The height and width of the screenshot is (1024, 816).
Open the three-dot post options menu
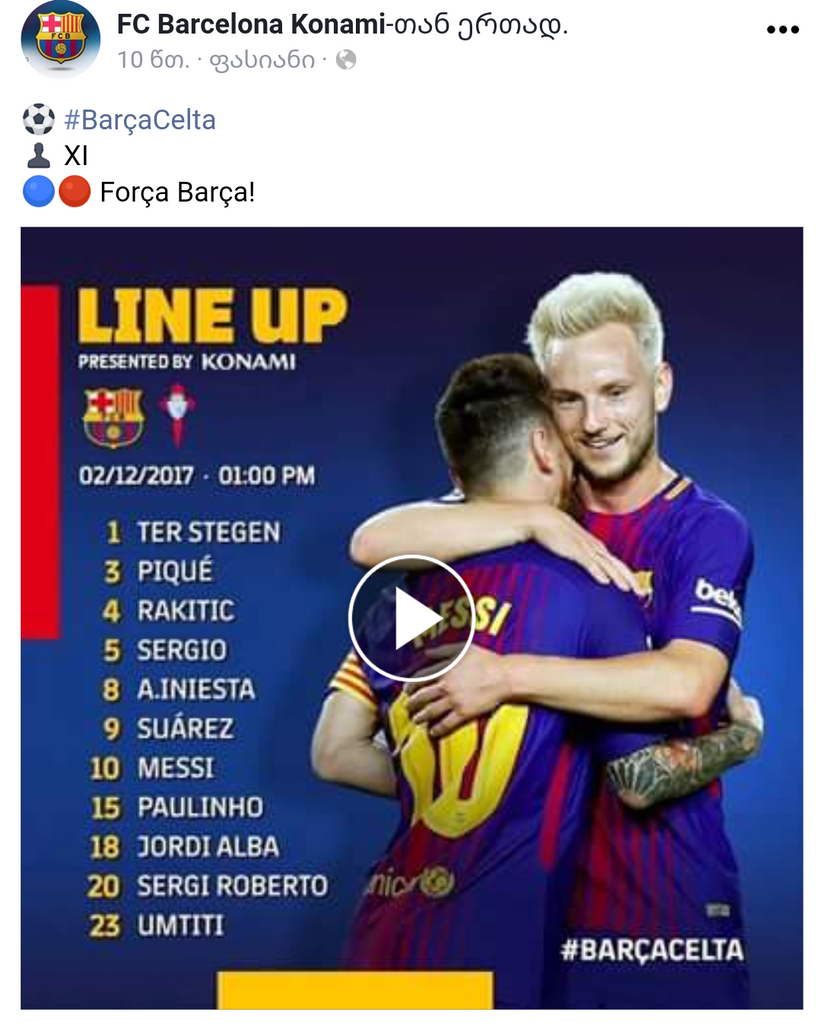(x=783, y=29)
